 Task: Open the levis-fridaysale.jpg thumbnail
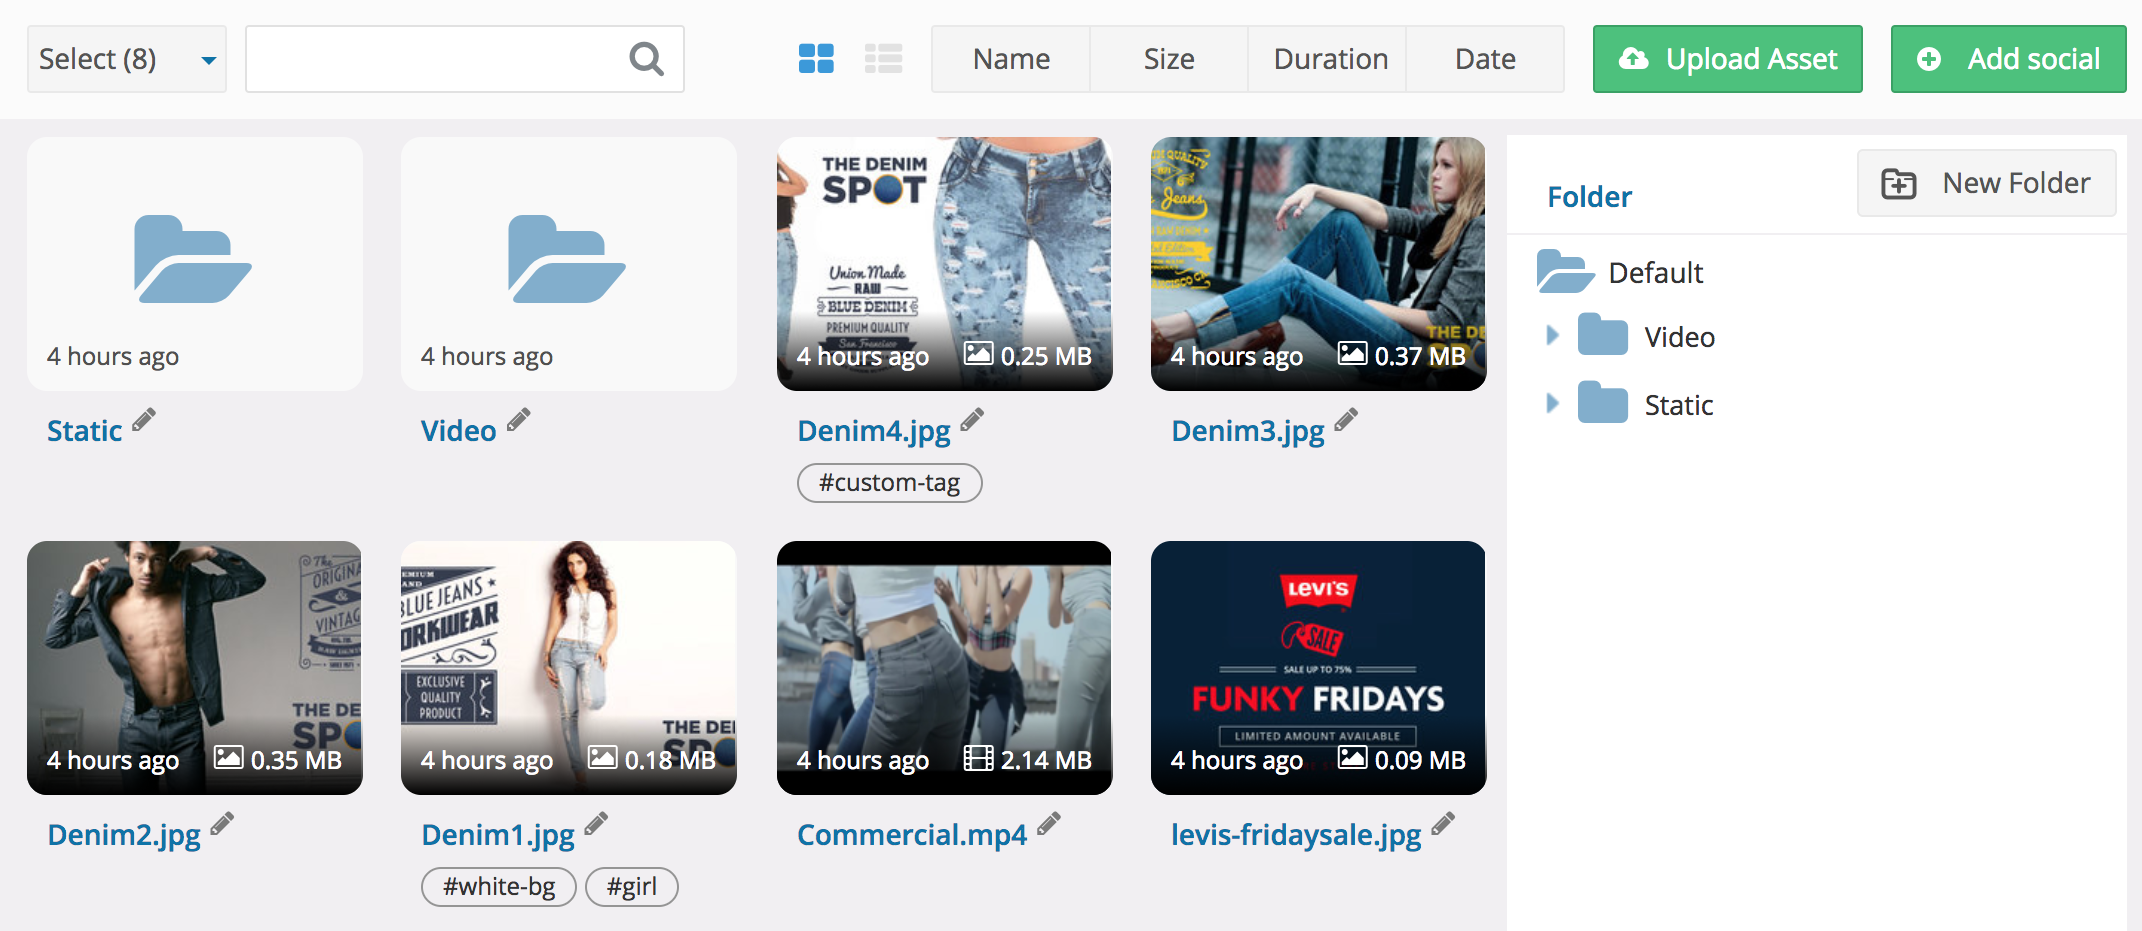coord(1318,668)
